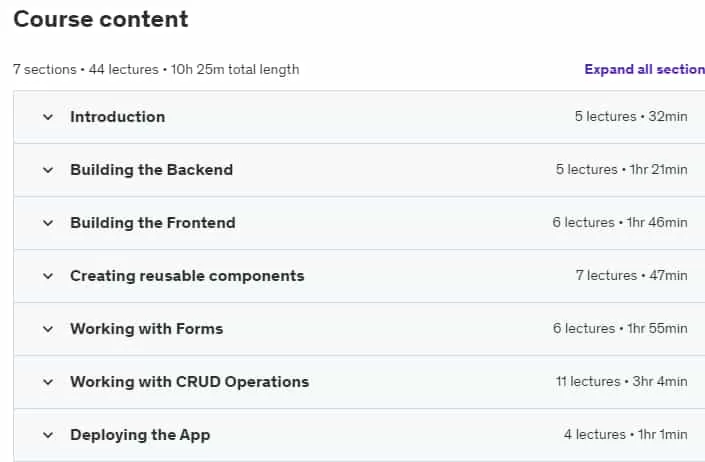Image resolution: width=705 pixels, height=462 pixels.
Task: Expand Working with CRUD Operations chevron
Action: tap(48, 382)
